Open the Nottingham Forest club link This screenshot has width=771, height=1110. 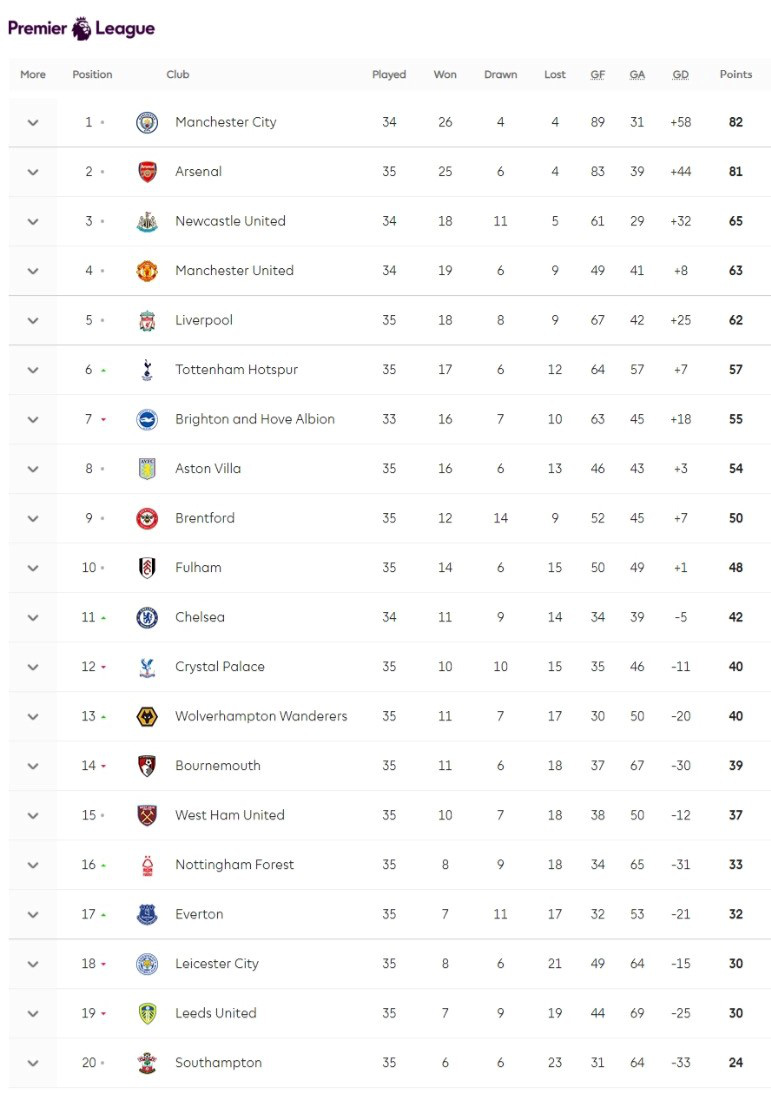234,865
